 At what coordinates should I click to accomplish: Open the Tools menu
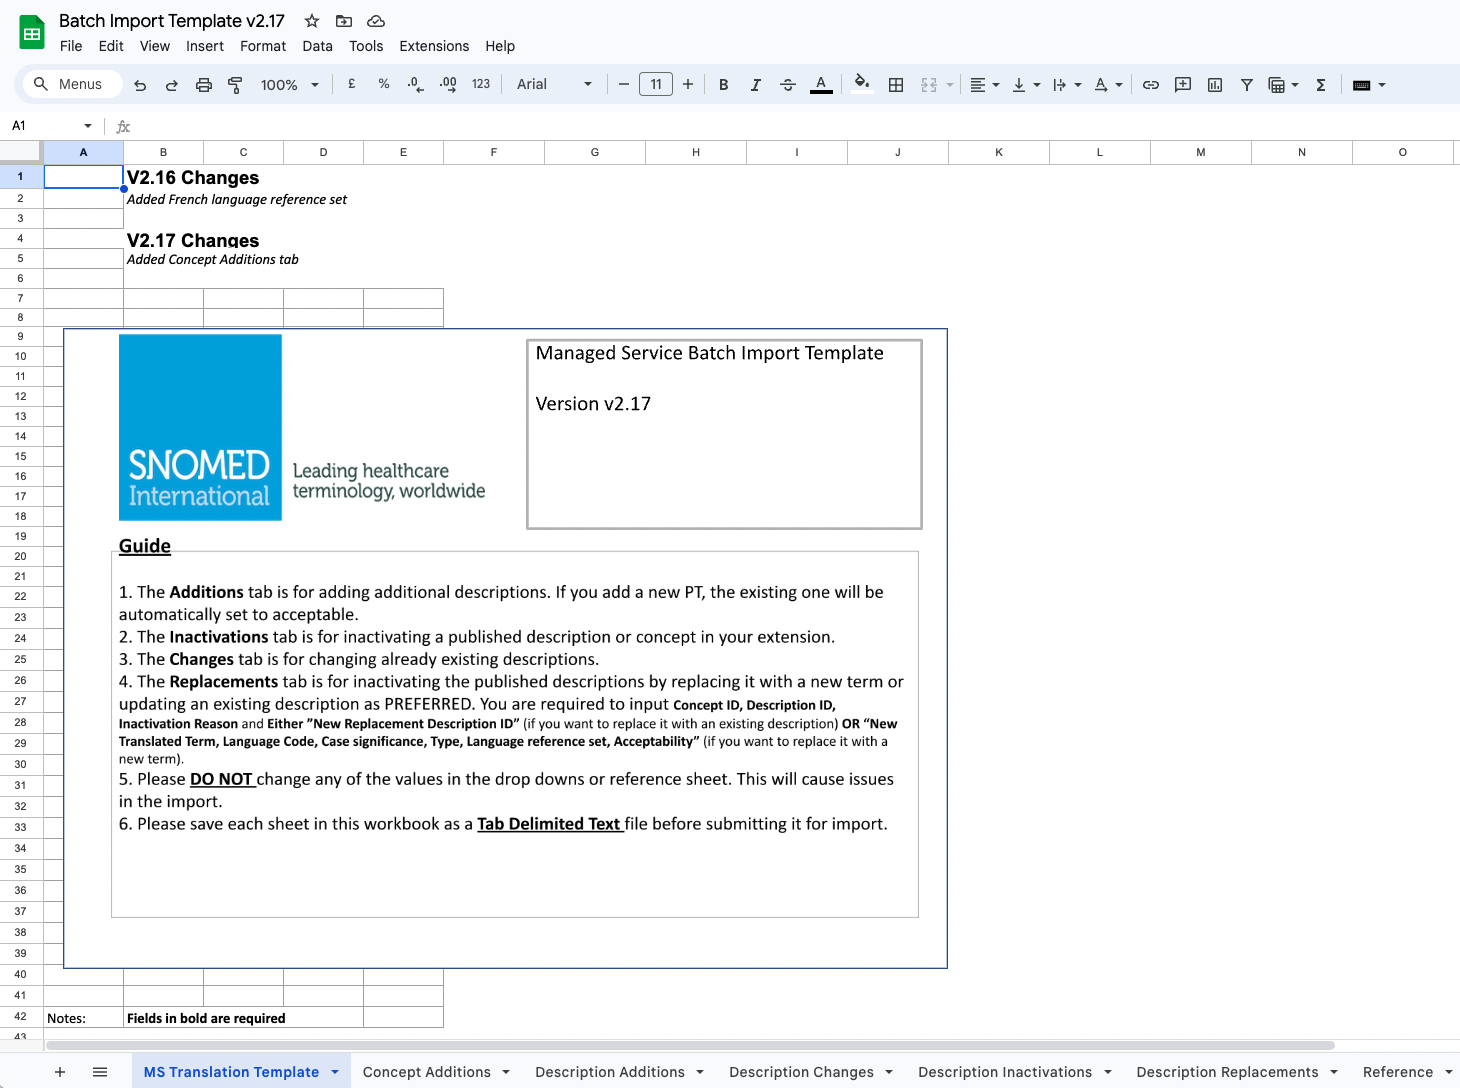tap(366, 46)
